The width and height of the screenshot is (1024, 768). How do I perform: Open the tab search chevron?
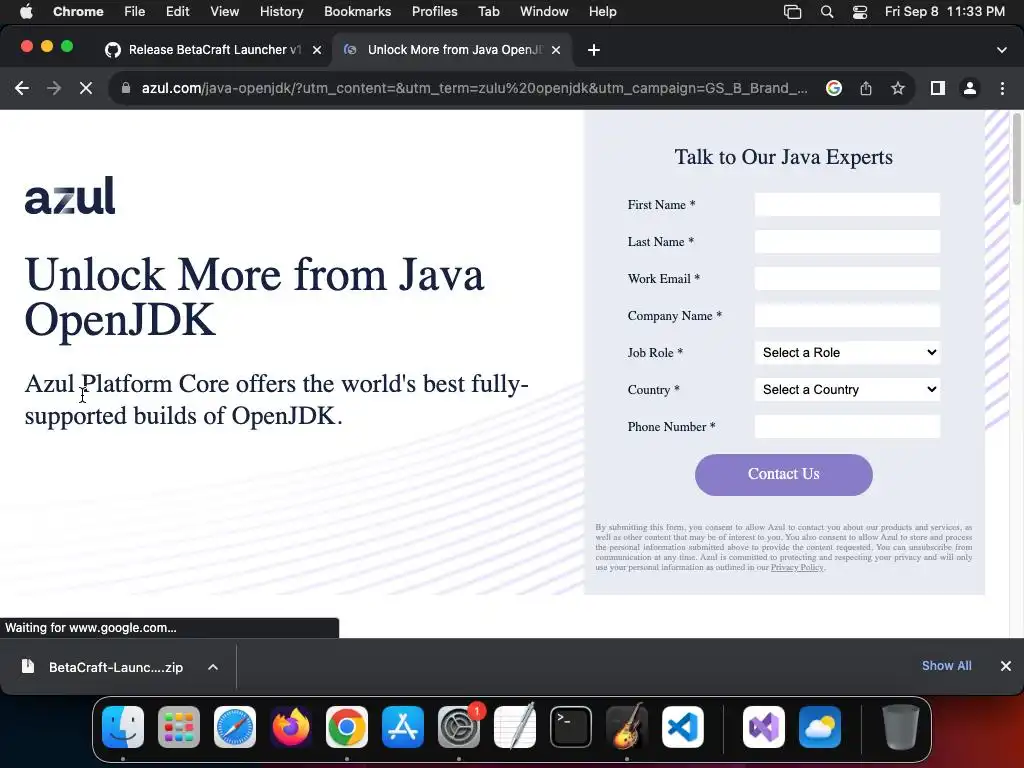pos(1002,50)
